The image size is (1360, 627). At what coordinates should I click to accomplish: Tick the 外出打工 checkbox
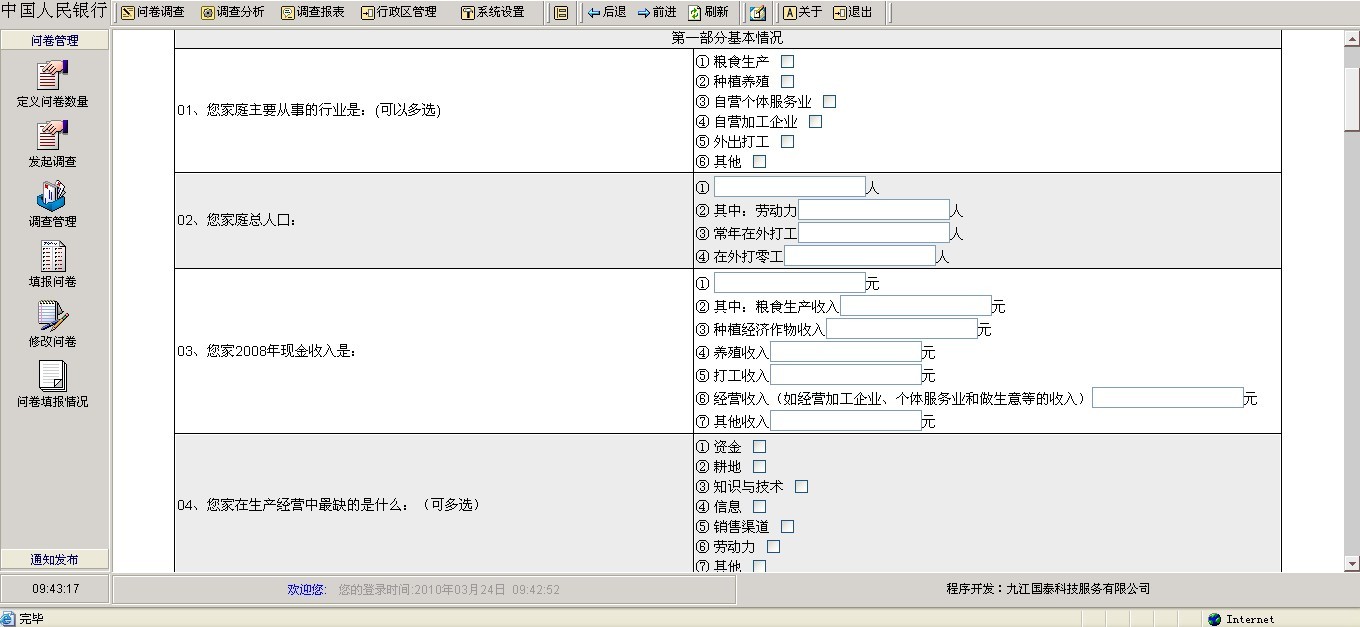pos(787,142)
